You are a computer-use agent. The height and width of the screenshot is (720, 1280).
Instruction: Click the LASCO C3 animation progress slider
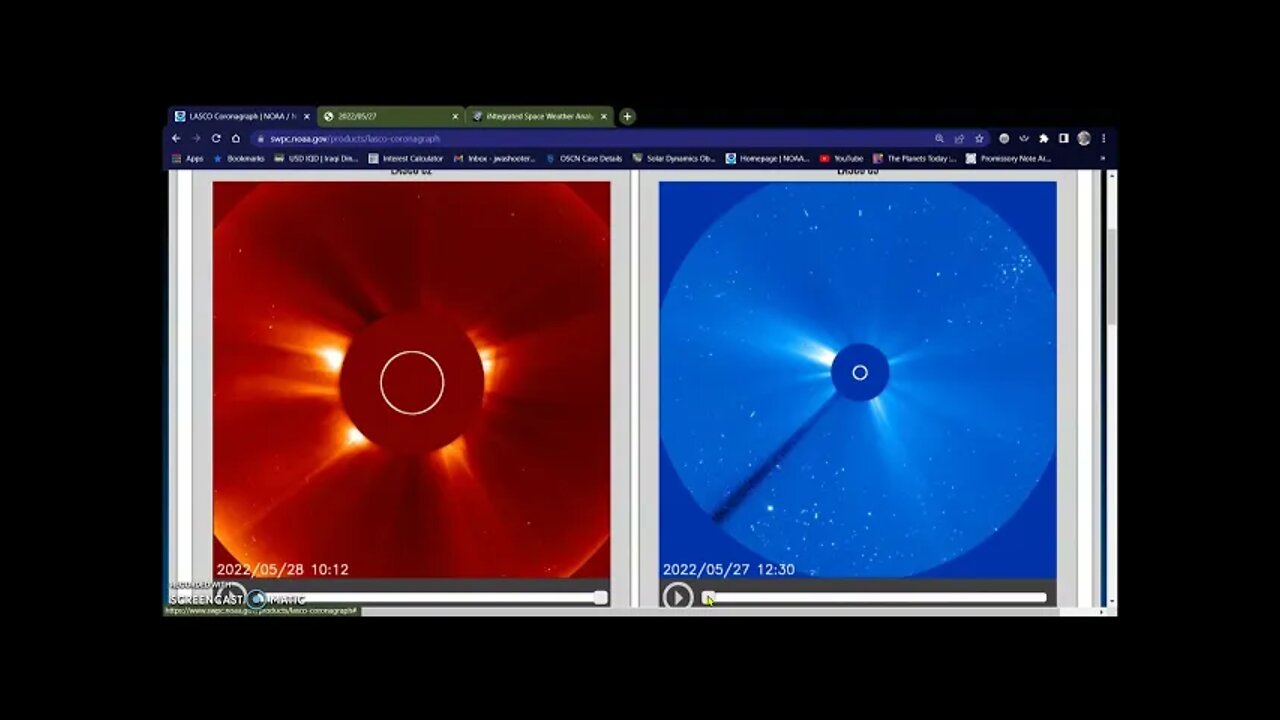point(875,598)
